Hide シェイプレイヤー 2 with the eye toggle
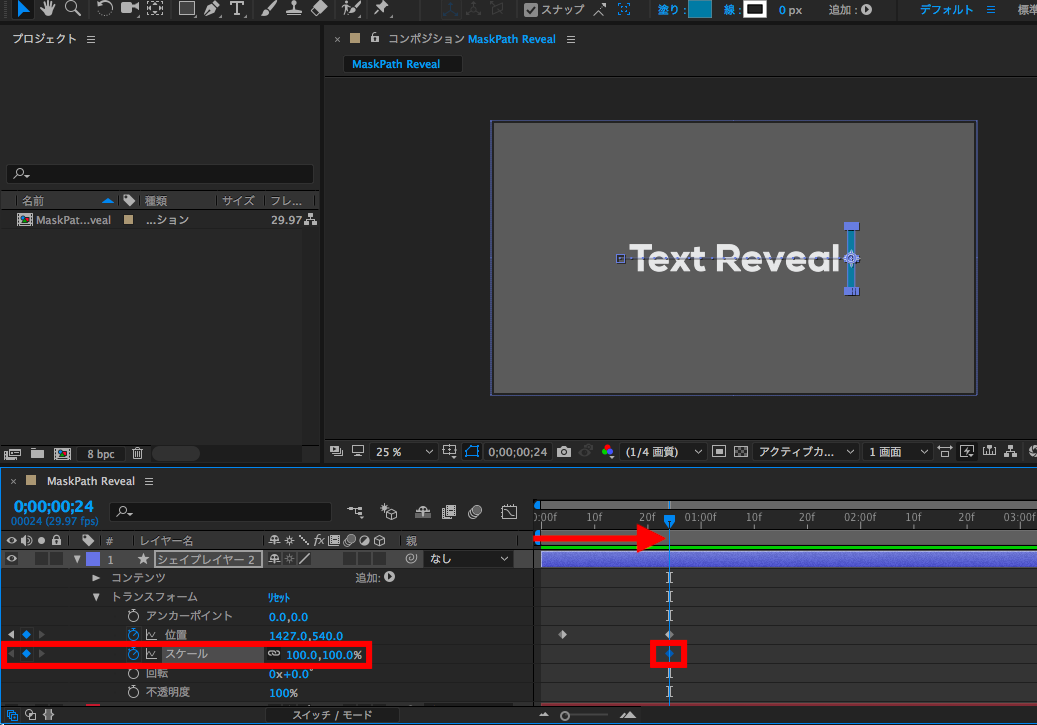The image size is (1037, 725). pos(12,559)
